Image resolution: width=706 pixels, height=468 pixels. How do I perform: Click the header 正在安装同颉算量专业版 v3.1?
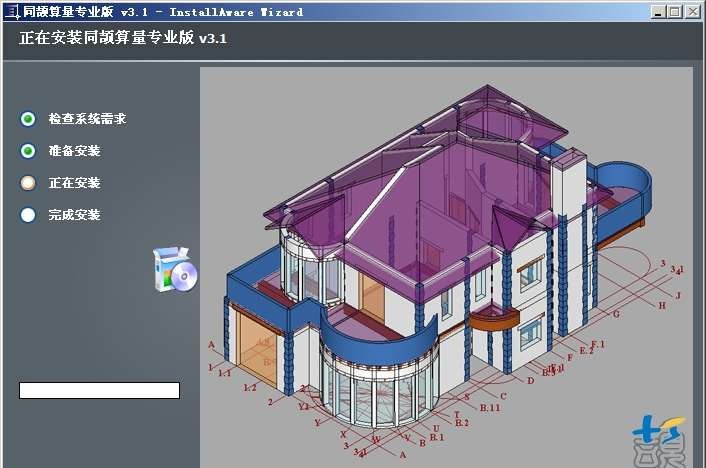pos(123,38)
